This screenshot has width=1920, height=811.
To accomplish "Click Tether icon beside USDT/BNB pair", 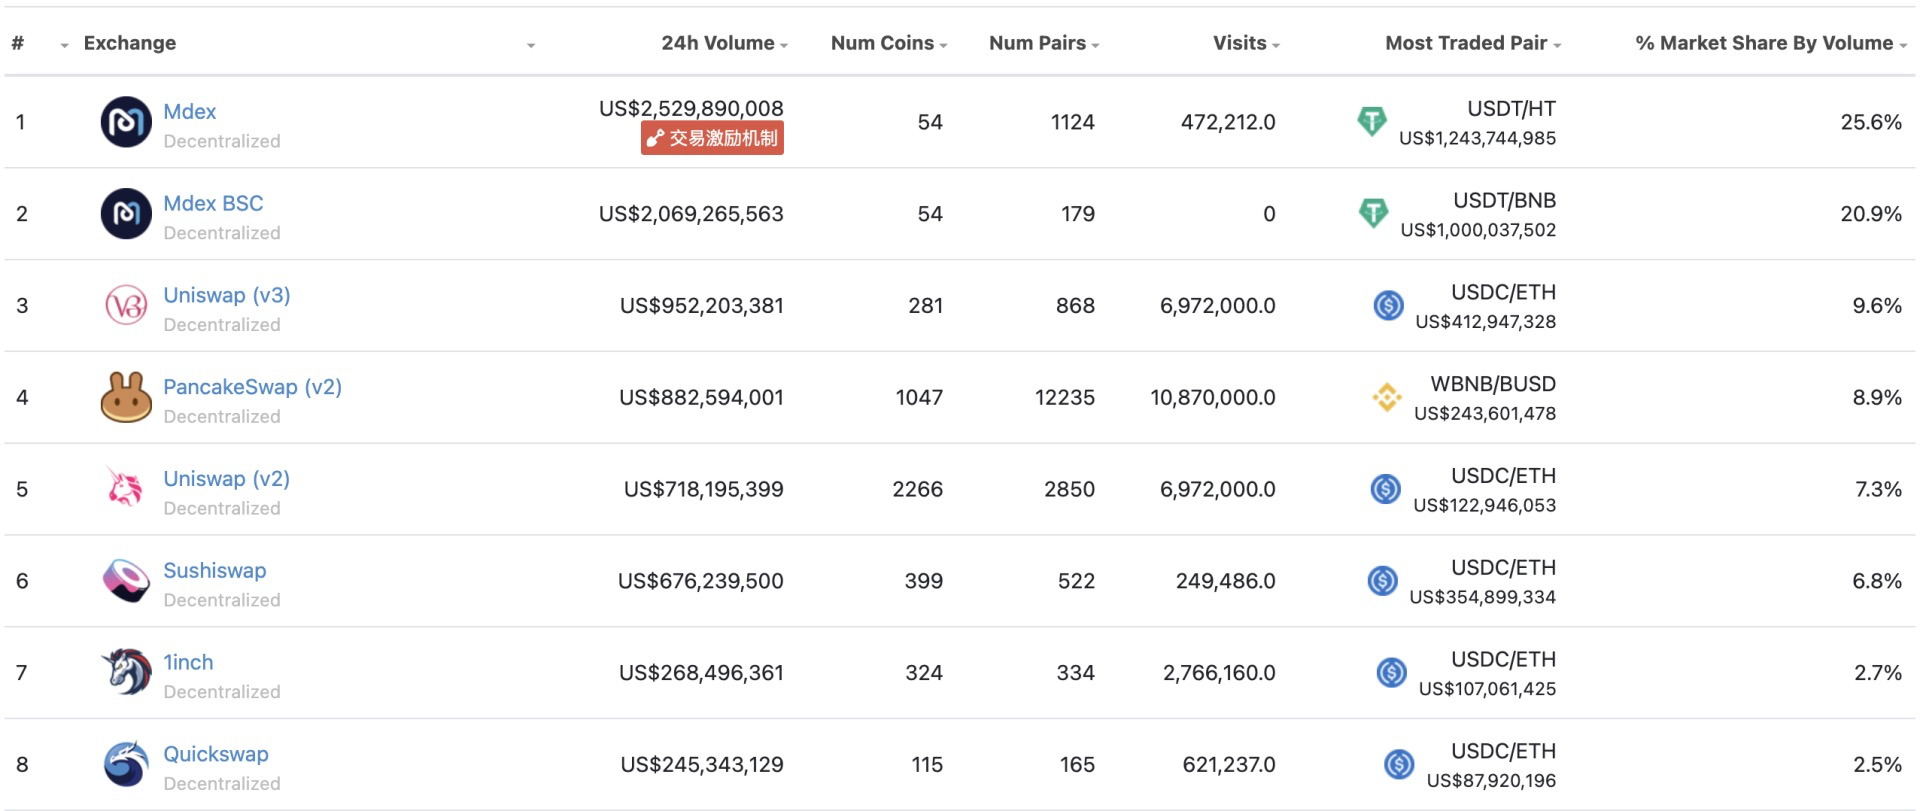I will coord(1374,213).
